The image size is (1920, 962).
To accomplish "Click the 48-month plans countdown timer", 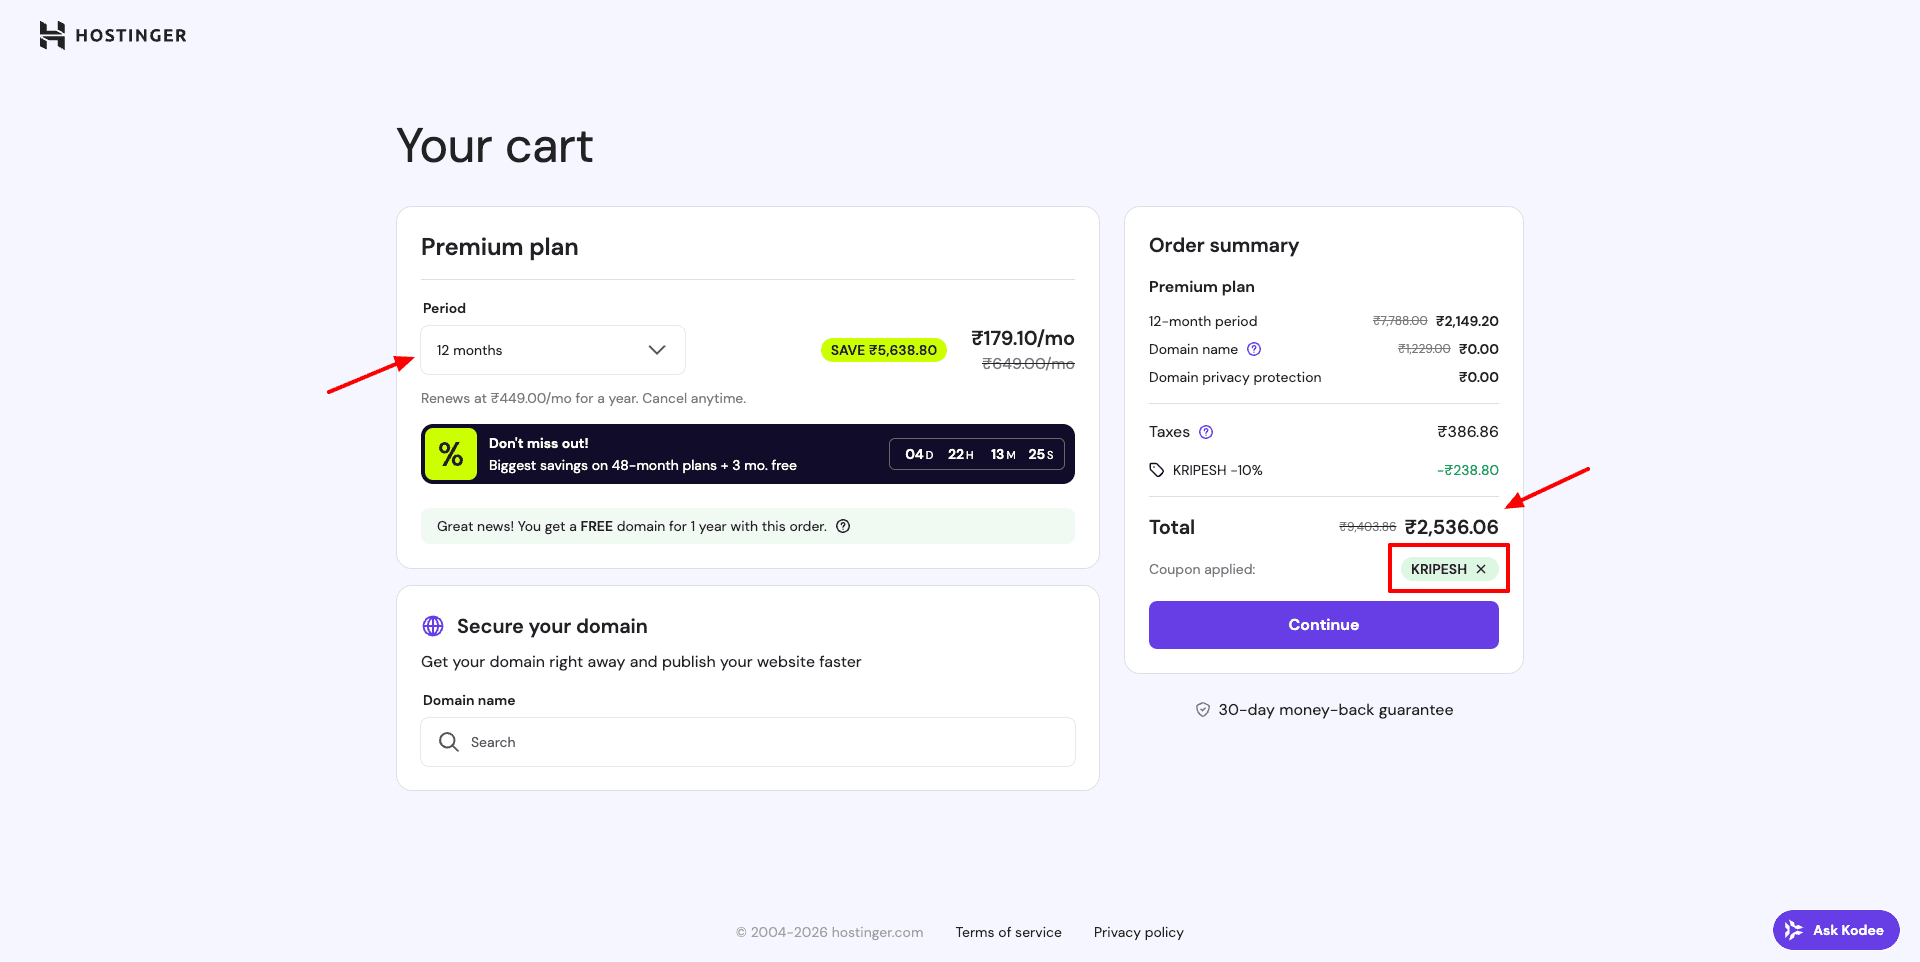I will [977, 454].
